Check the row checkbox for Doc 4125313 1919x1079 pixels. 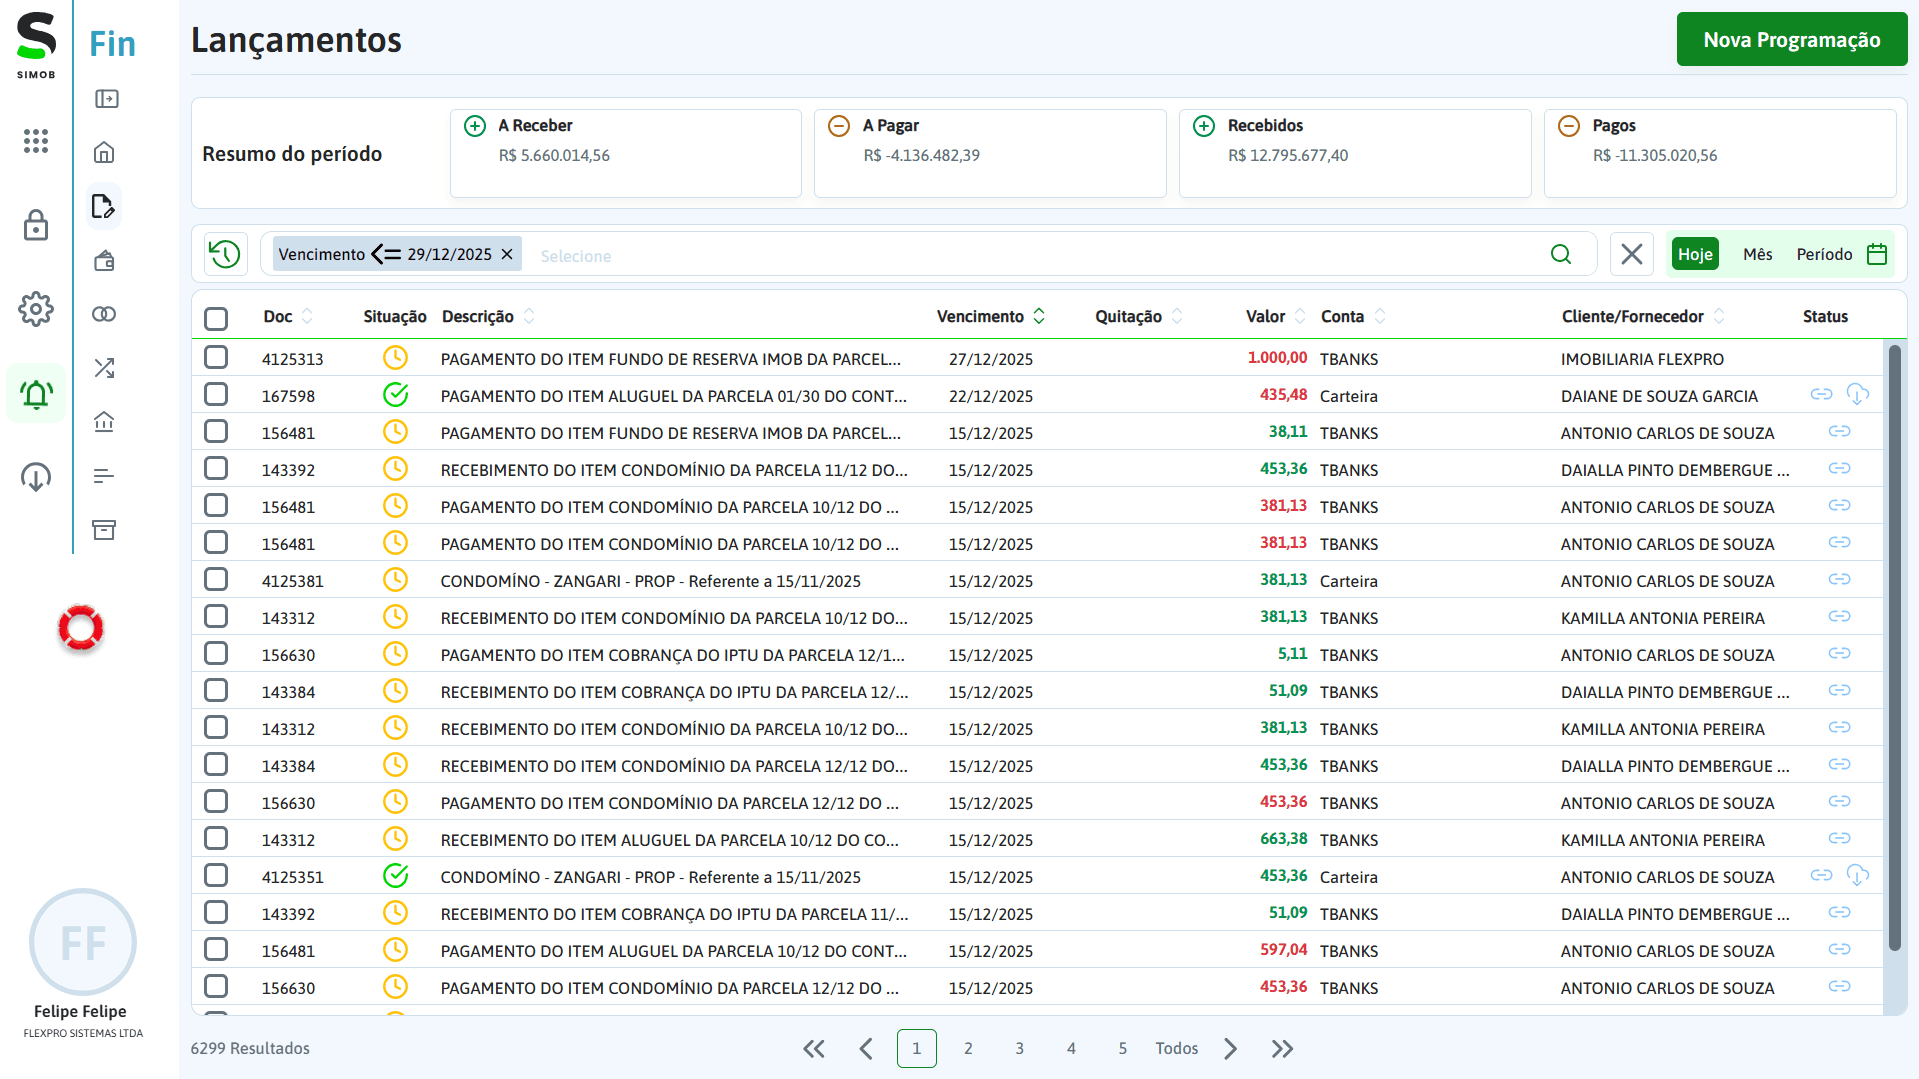pos(216,357)
